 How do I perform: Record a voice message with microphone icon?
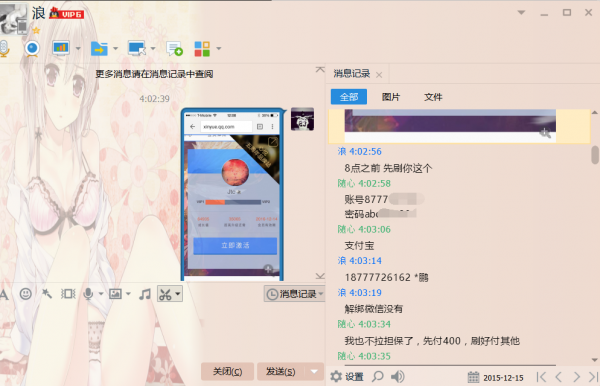coord(88,294)
